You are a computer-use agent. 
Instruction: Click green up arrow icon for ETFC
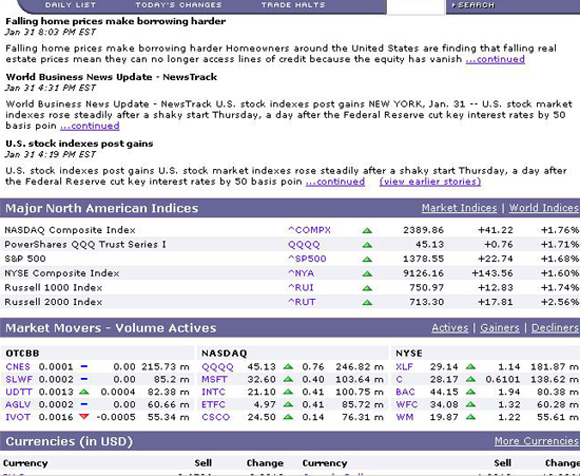pyautogui.click(x=288, y=405)
